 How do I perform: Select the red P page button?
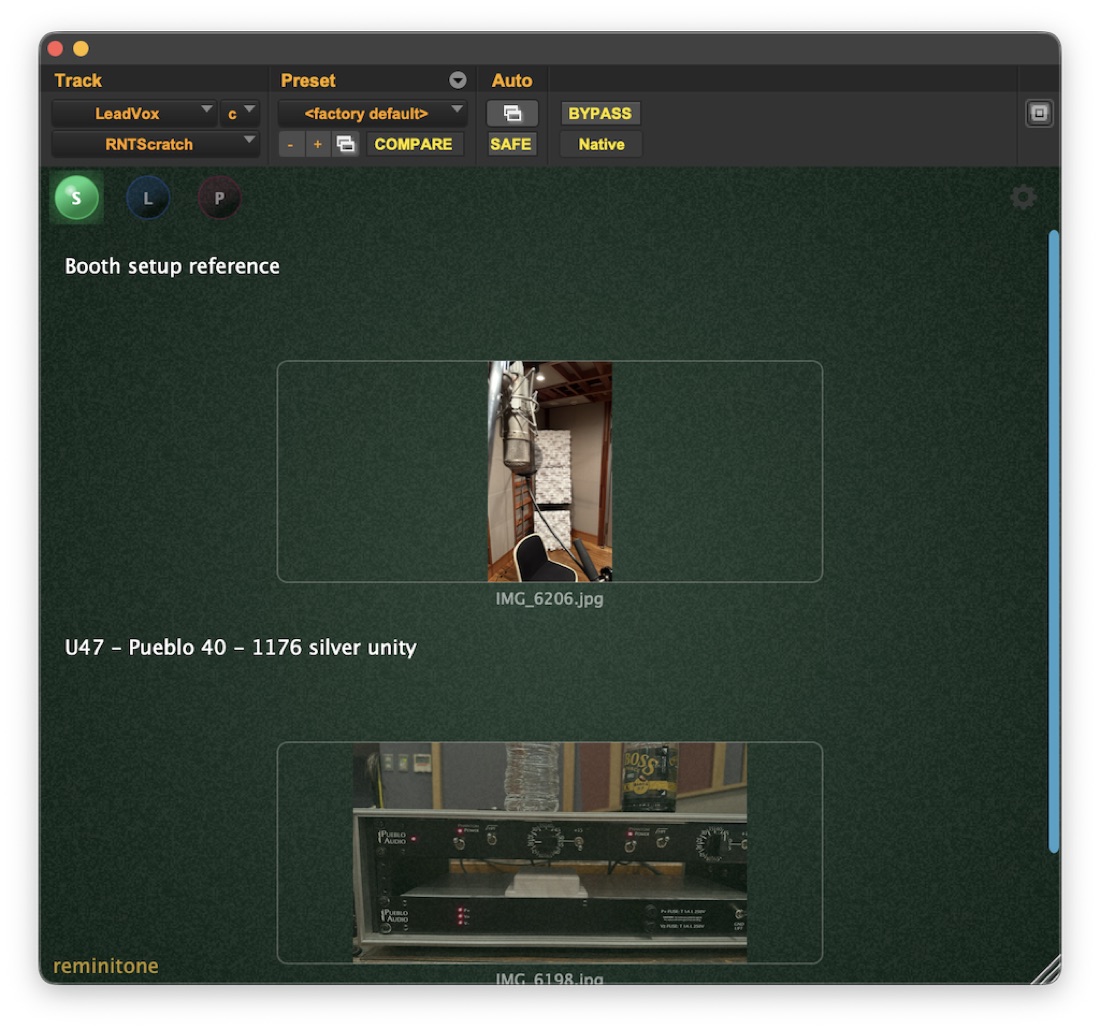click(220, 198)
